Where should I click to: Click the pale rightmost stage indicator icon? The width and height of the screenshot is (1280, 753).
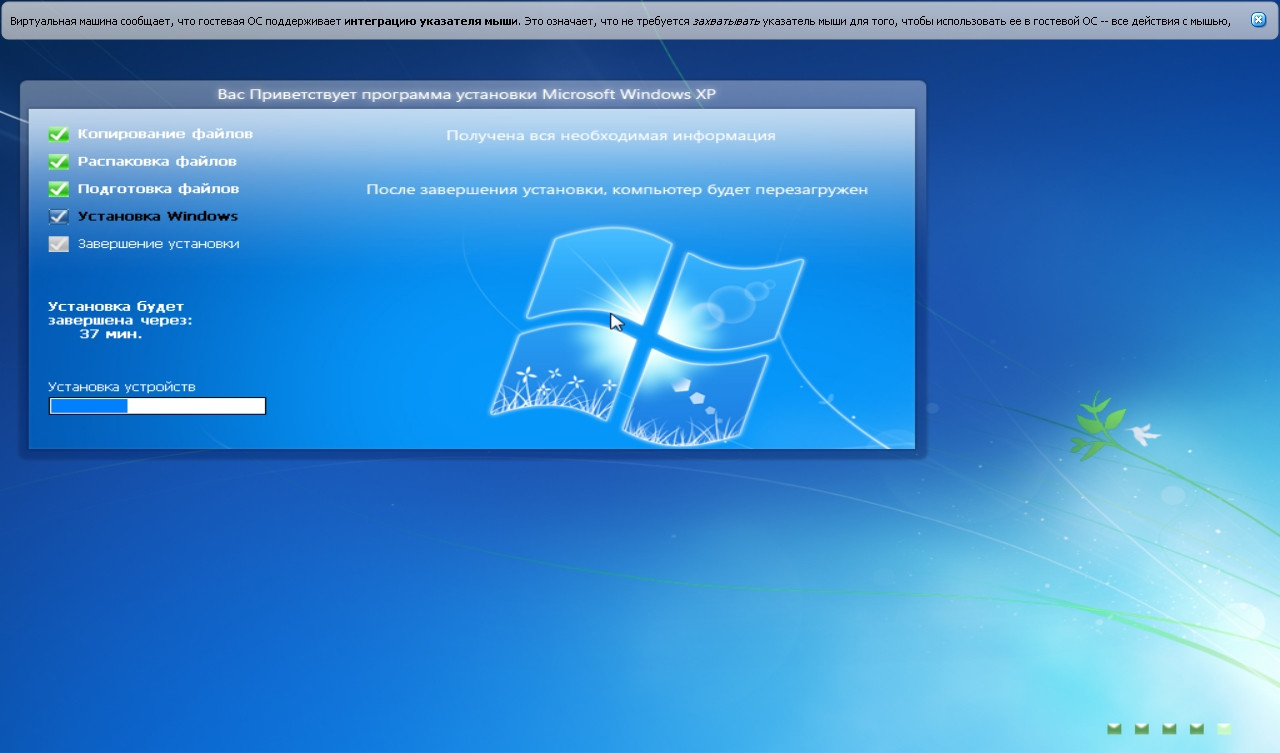(1224, 728)
